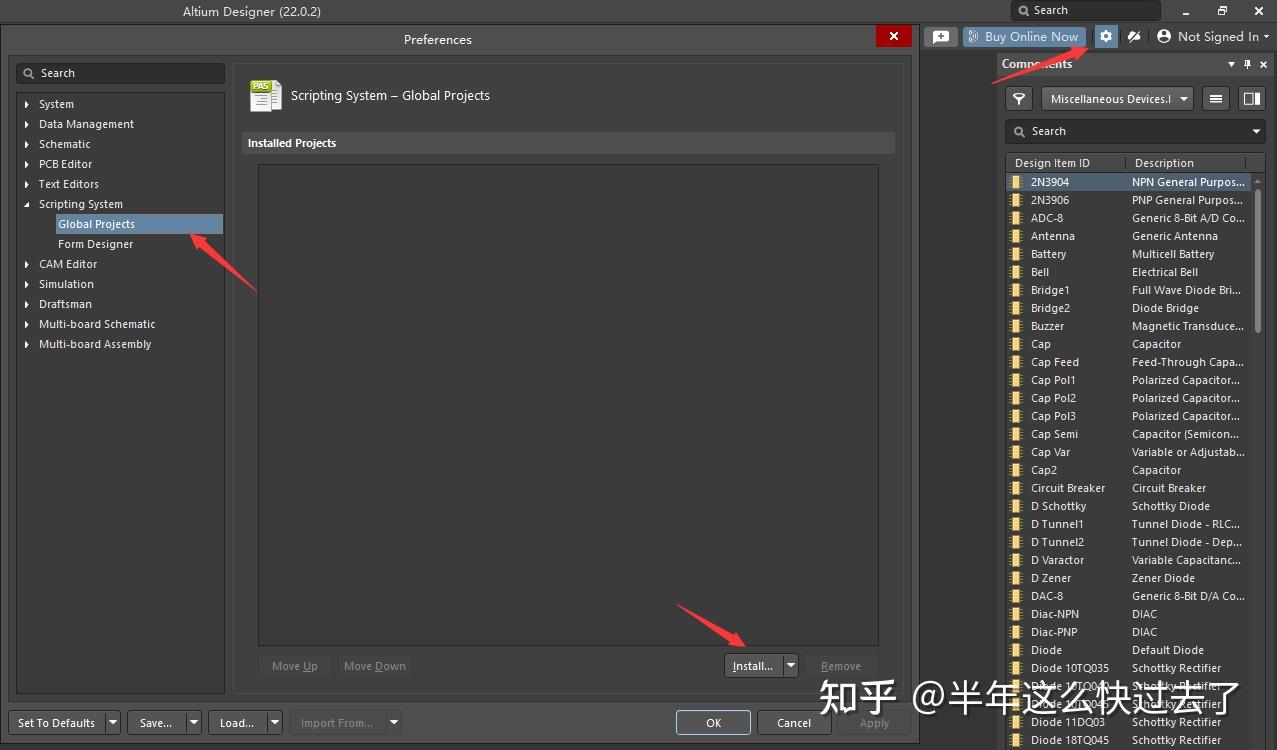This screenshot has height=750, width=1277.
Task: Click the title bar Search field
Action: (x=1086, y=10)
